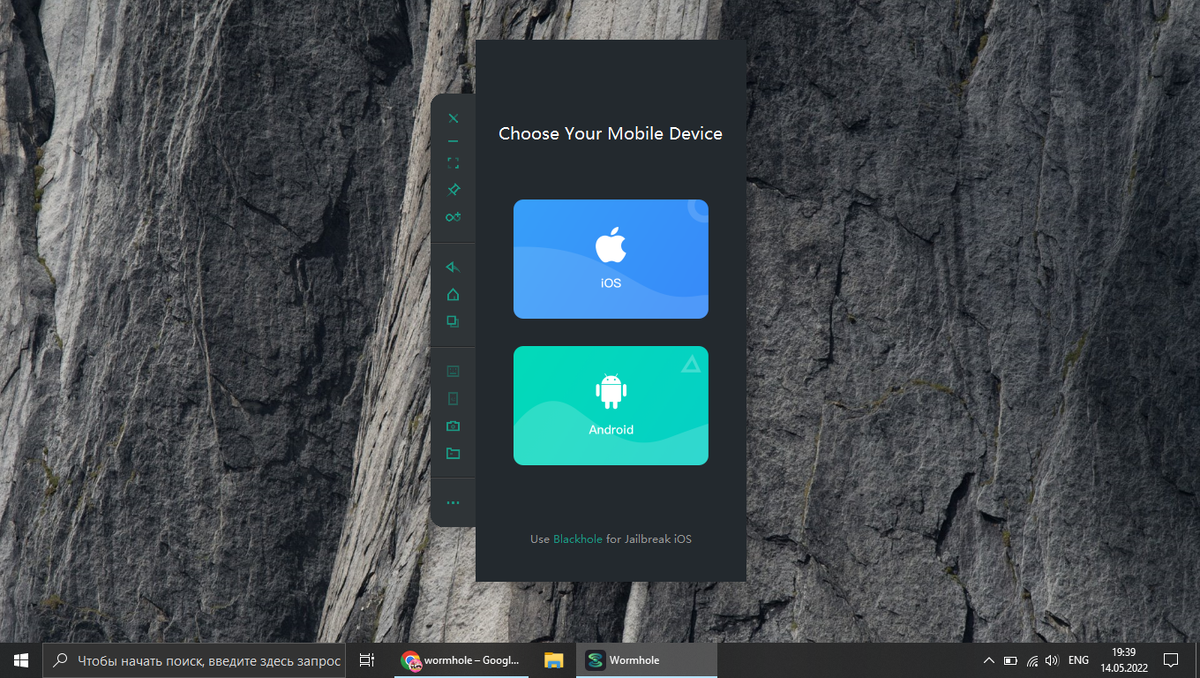Viewport: 1200px width, 678px height.
Task: Switch to the Chrome wormhole Google tab
Action: point(461,660)
